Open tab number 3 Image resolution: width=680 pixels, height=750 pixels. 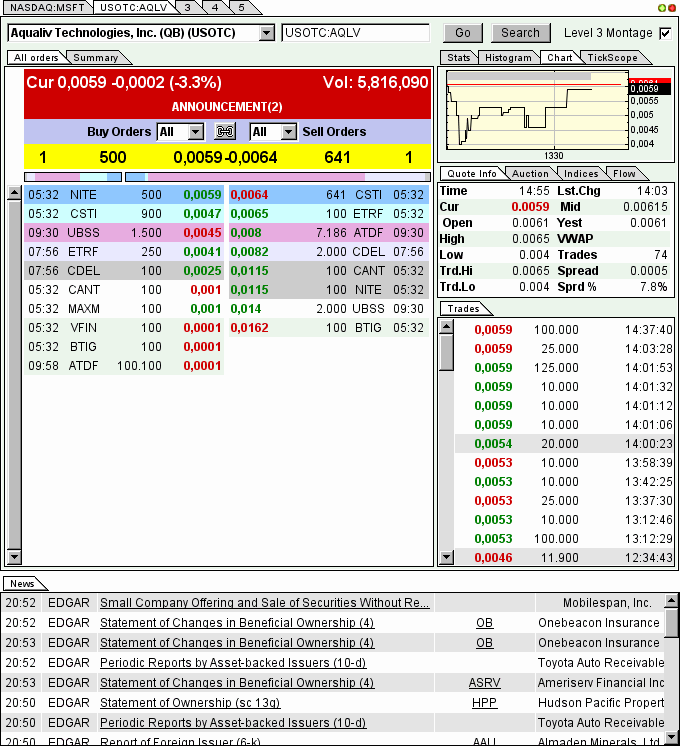coord(188,8)
